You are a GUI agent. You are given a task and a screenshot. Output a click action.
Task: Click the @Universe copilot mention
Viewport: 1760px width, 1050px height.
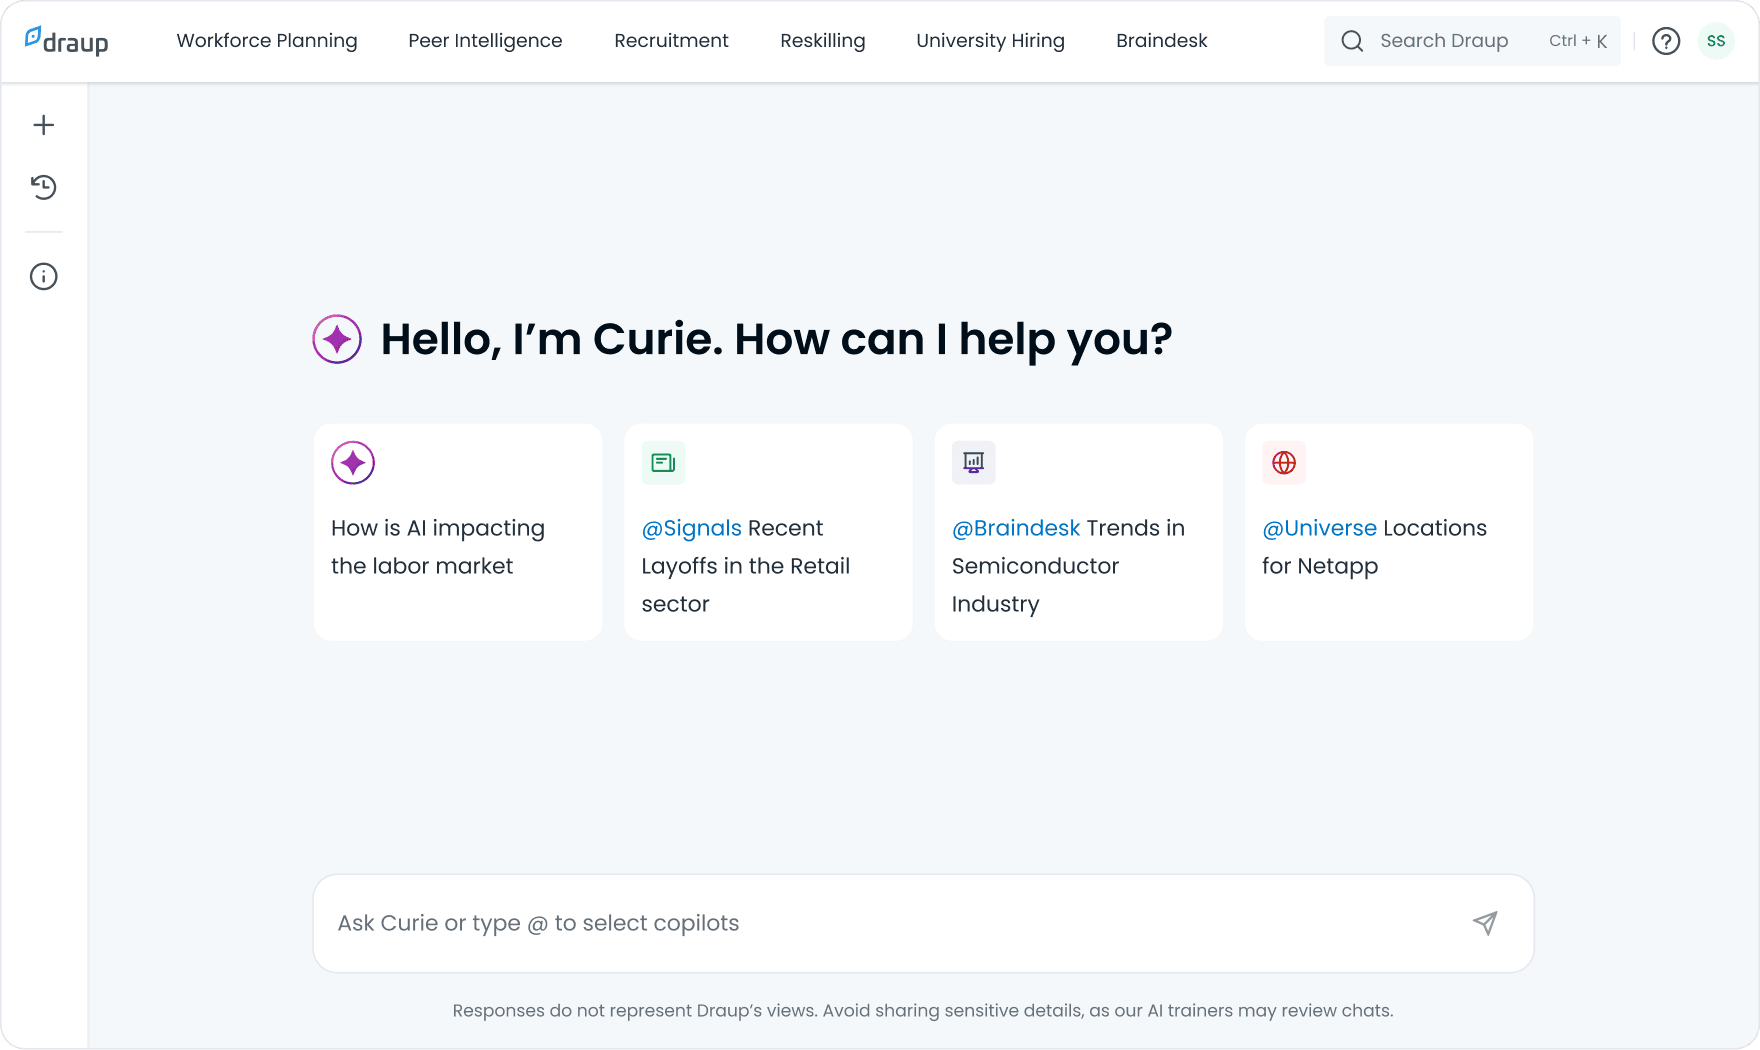pos(1320,528)
